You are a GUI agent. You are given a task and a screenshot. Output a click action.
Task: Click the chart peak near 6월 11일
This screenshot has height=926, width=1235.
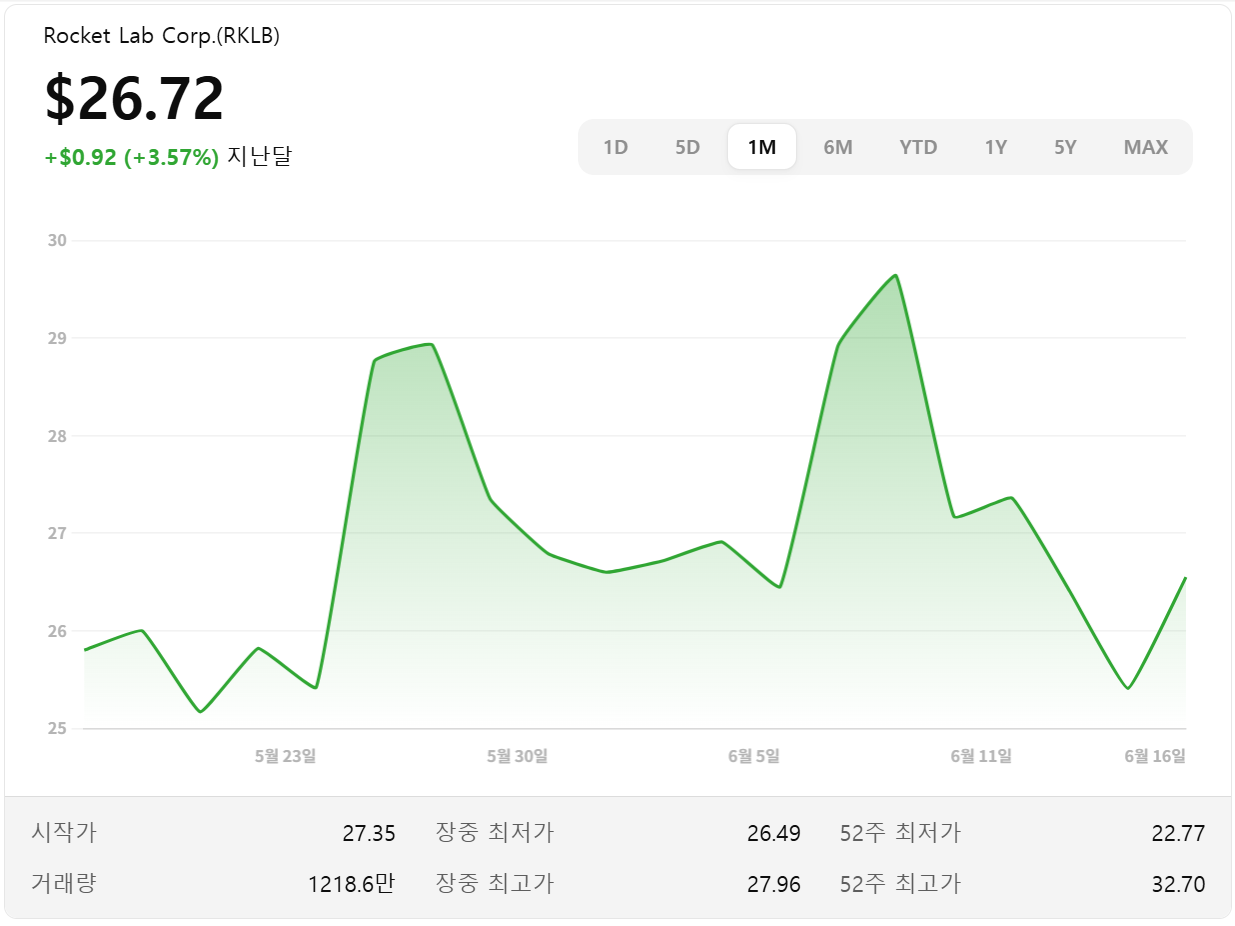click(893, 275)
